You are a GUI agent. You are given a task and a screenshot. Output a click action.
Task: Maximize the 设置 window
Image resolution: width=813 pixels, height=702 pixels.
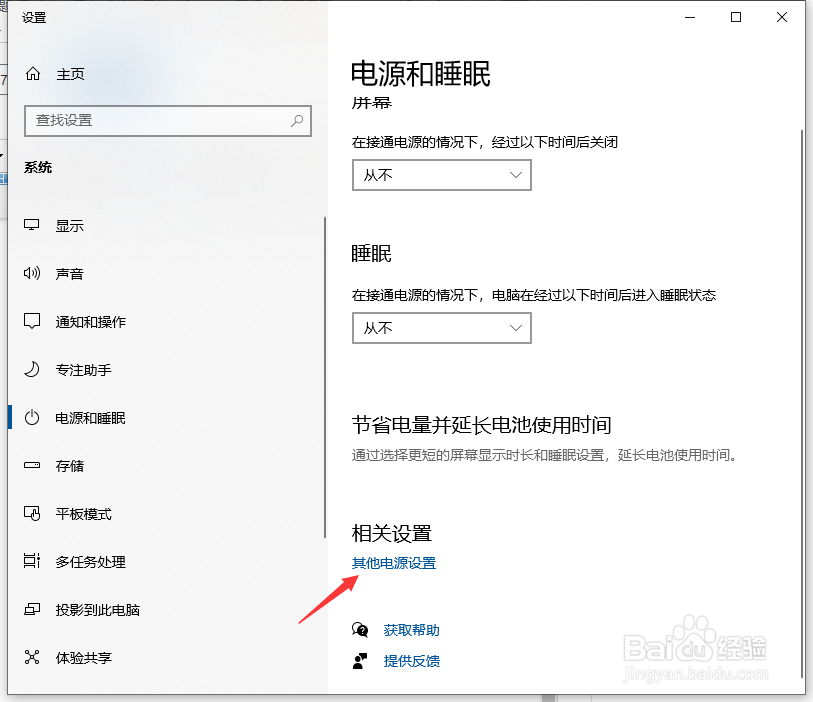[736, 17]
